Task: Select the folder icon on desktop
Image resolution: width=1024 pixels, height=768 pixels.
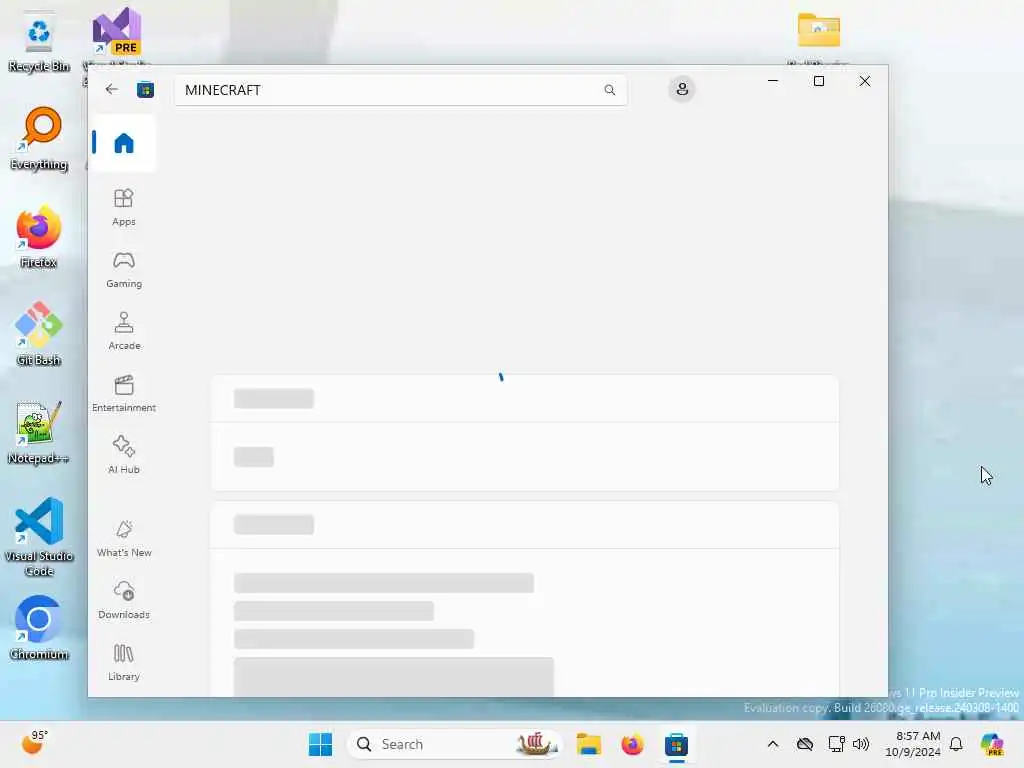Action: point(818,31)
